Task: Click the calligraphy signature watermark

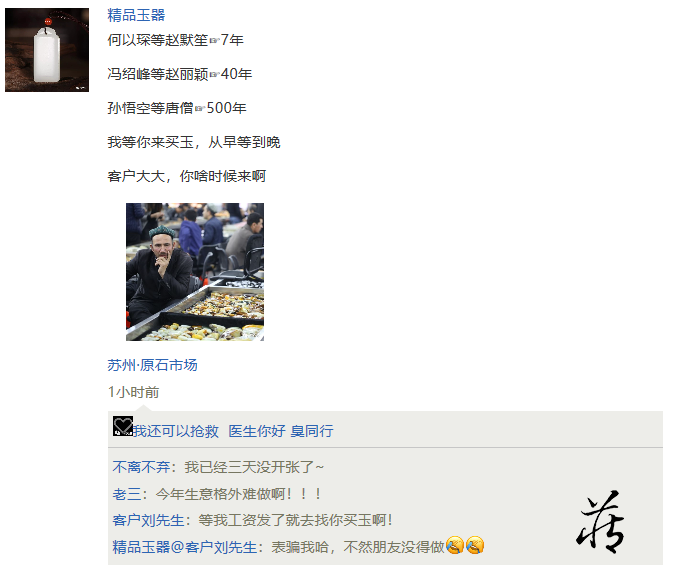Action: [600, 522]
